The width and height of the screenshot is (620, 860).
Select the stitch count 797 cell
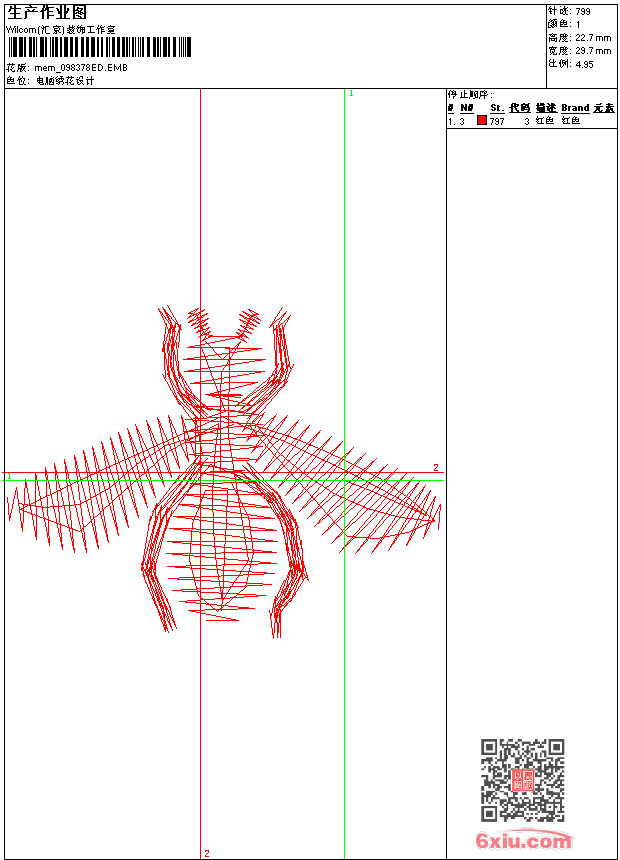[497, 121]
